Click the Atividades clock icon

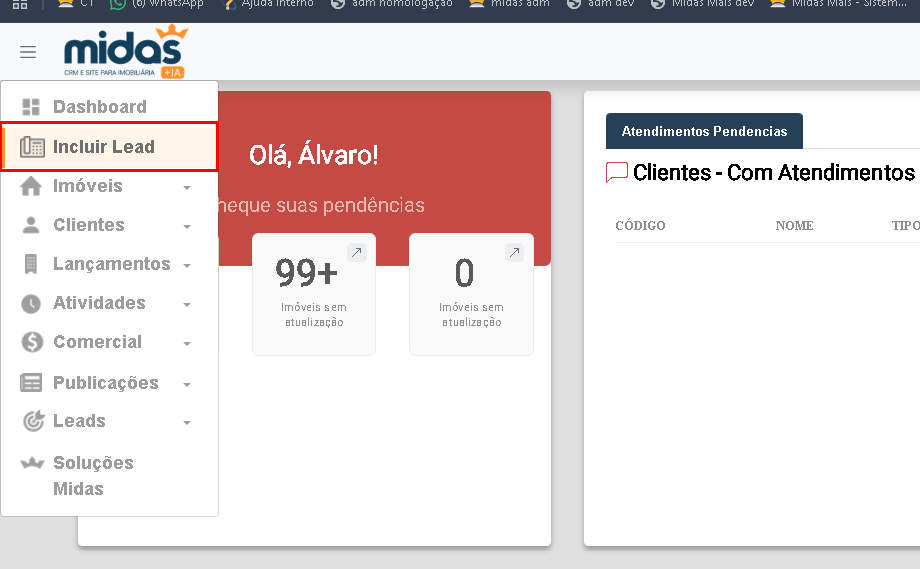[x=31, y=304]
